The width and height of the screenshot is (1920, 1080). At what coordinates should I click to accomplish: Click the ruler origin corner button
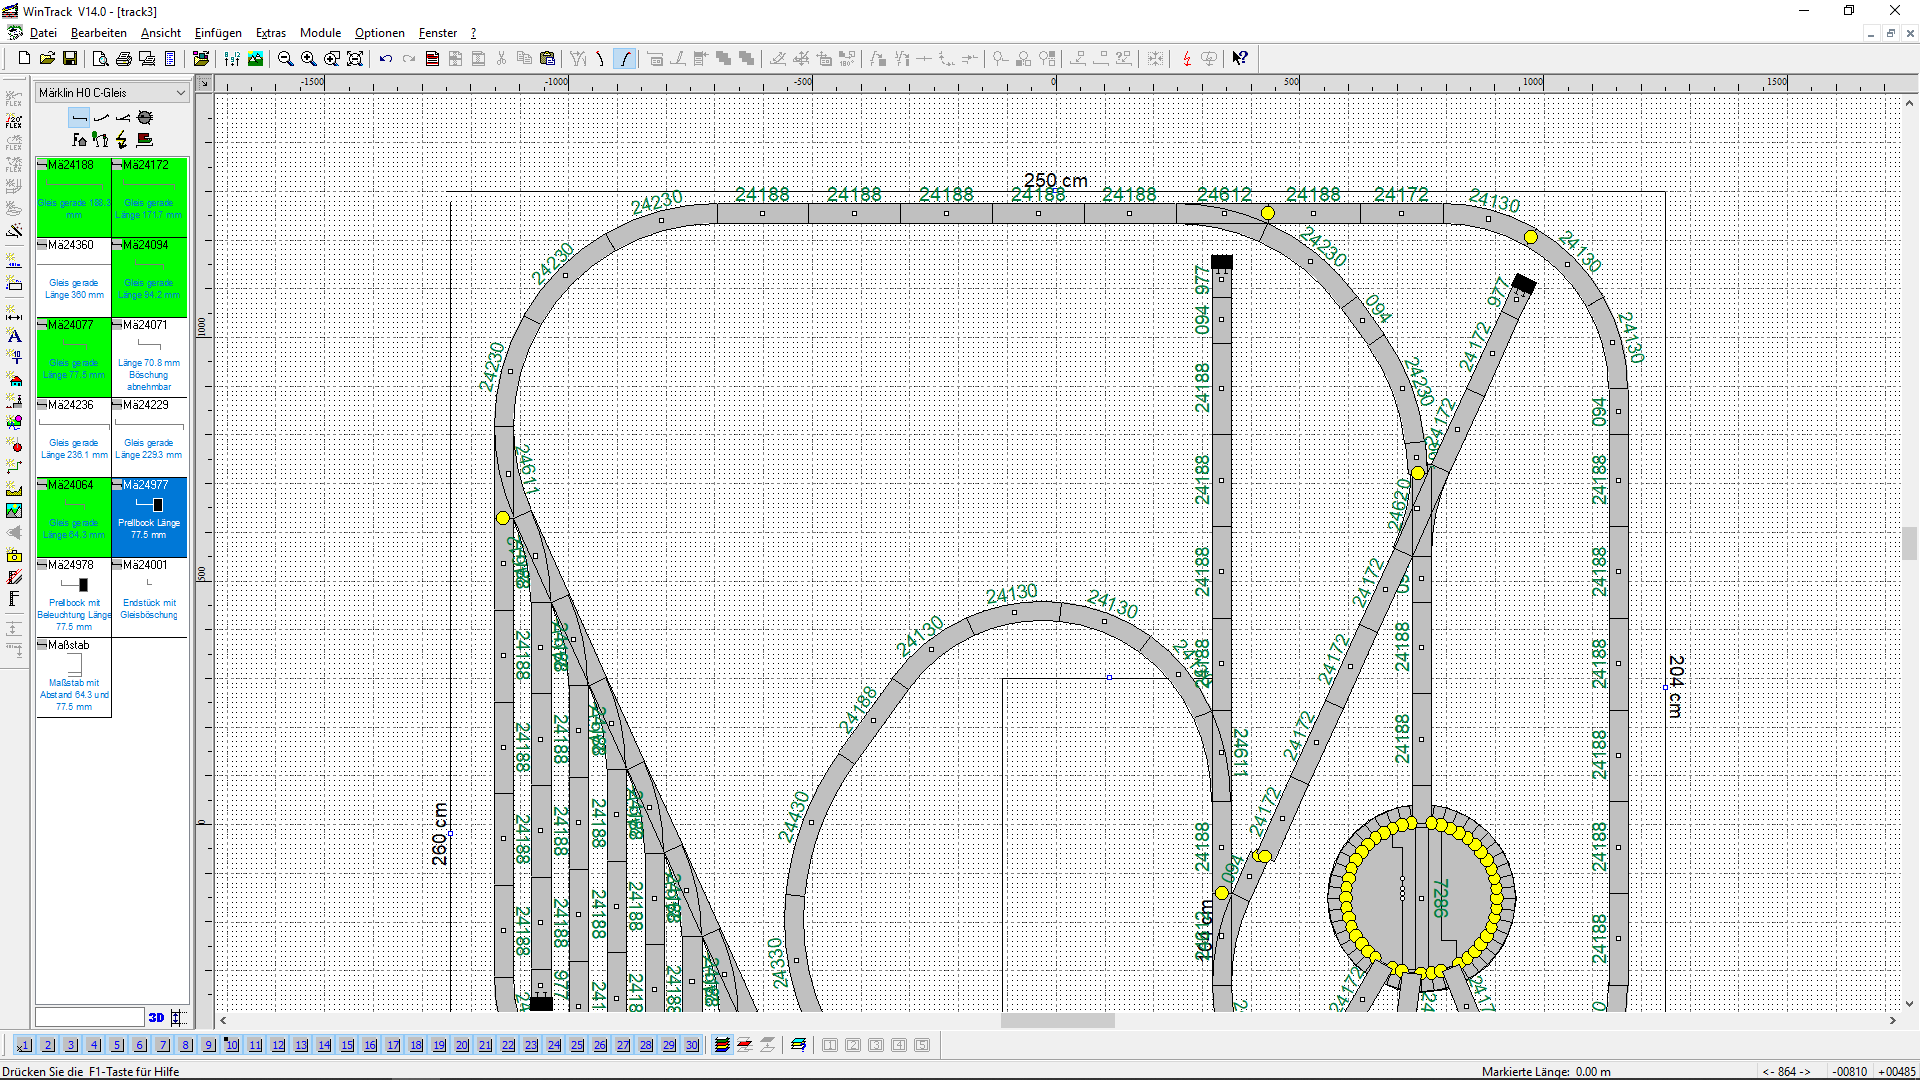click(x=204, y=83)
